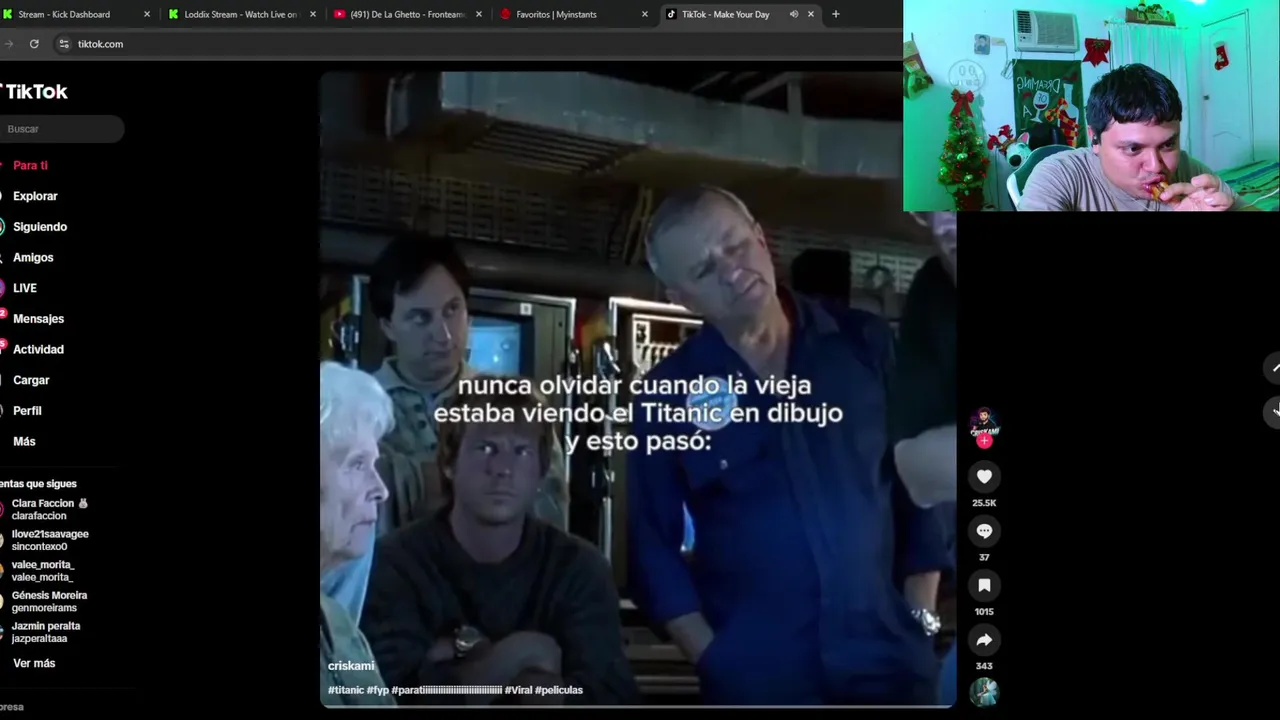Open a new browser tab
This screenshot has width=1280, height=720.
coord(836,14)
